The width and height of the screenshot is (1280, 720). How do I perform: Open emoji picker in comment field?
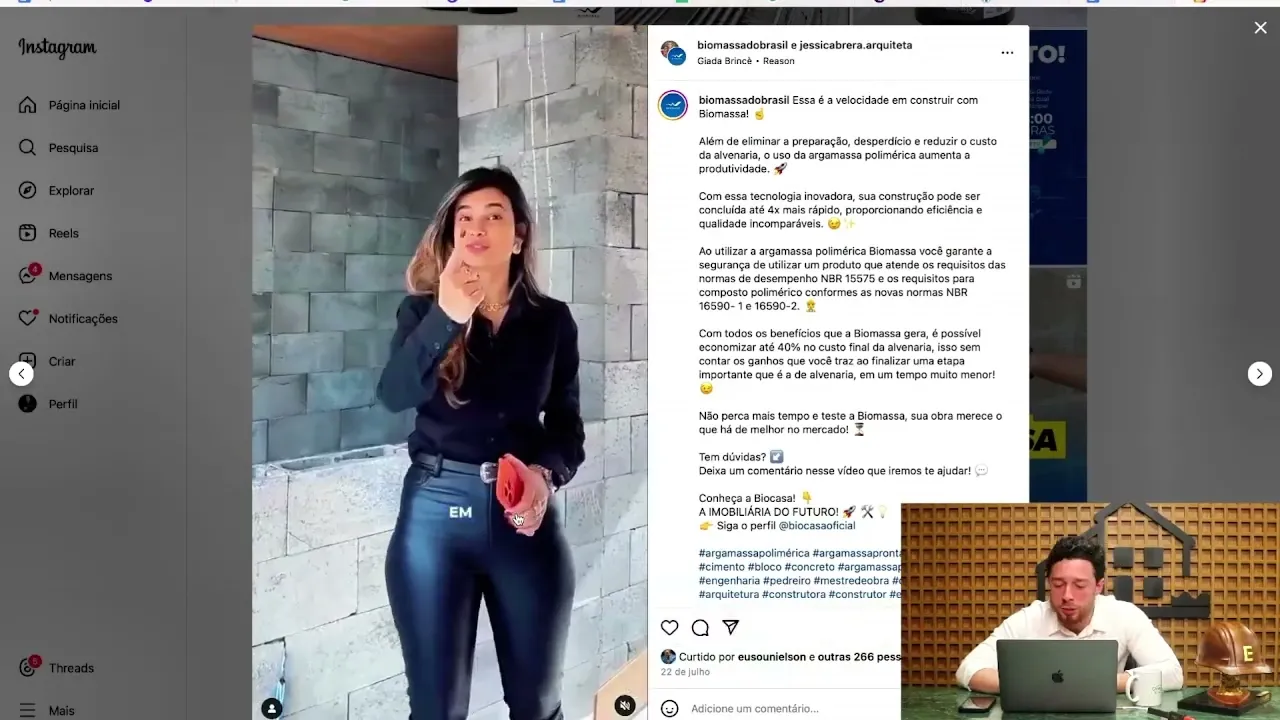(670, 708)
